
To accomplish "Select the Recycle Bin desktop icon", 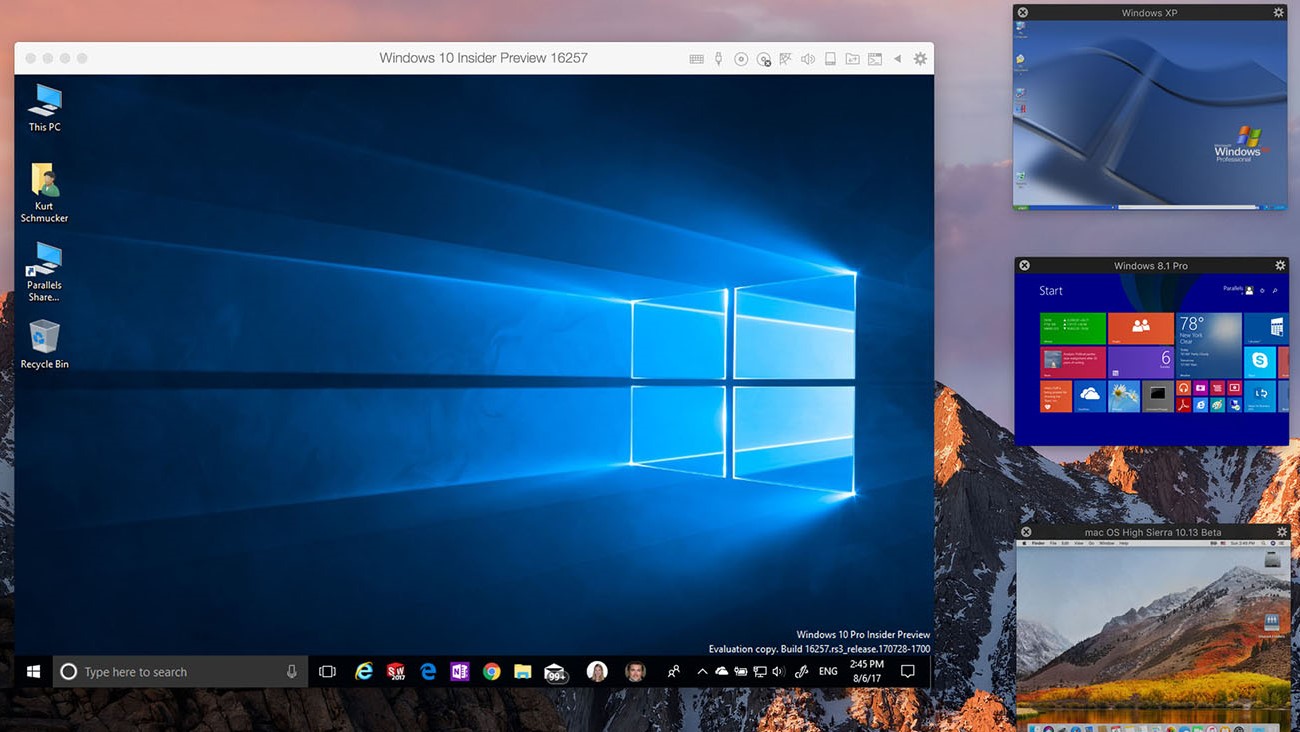I will click(x=44, y=344).
